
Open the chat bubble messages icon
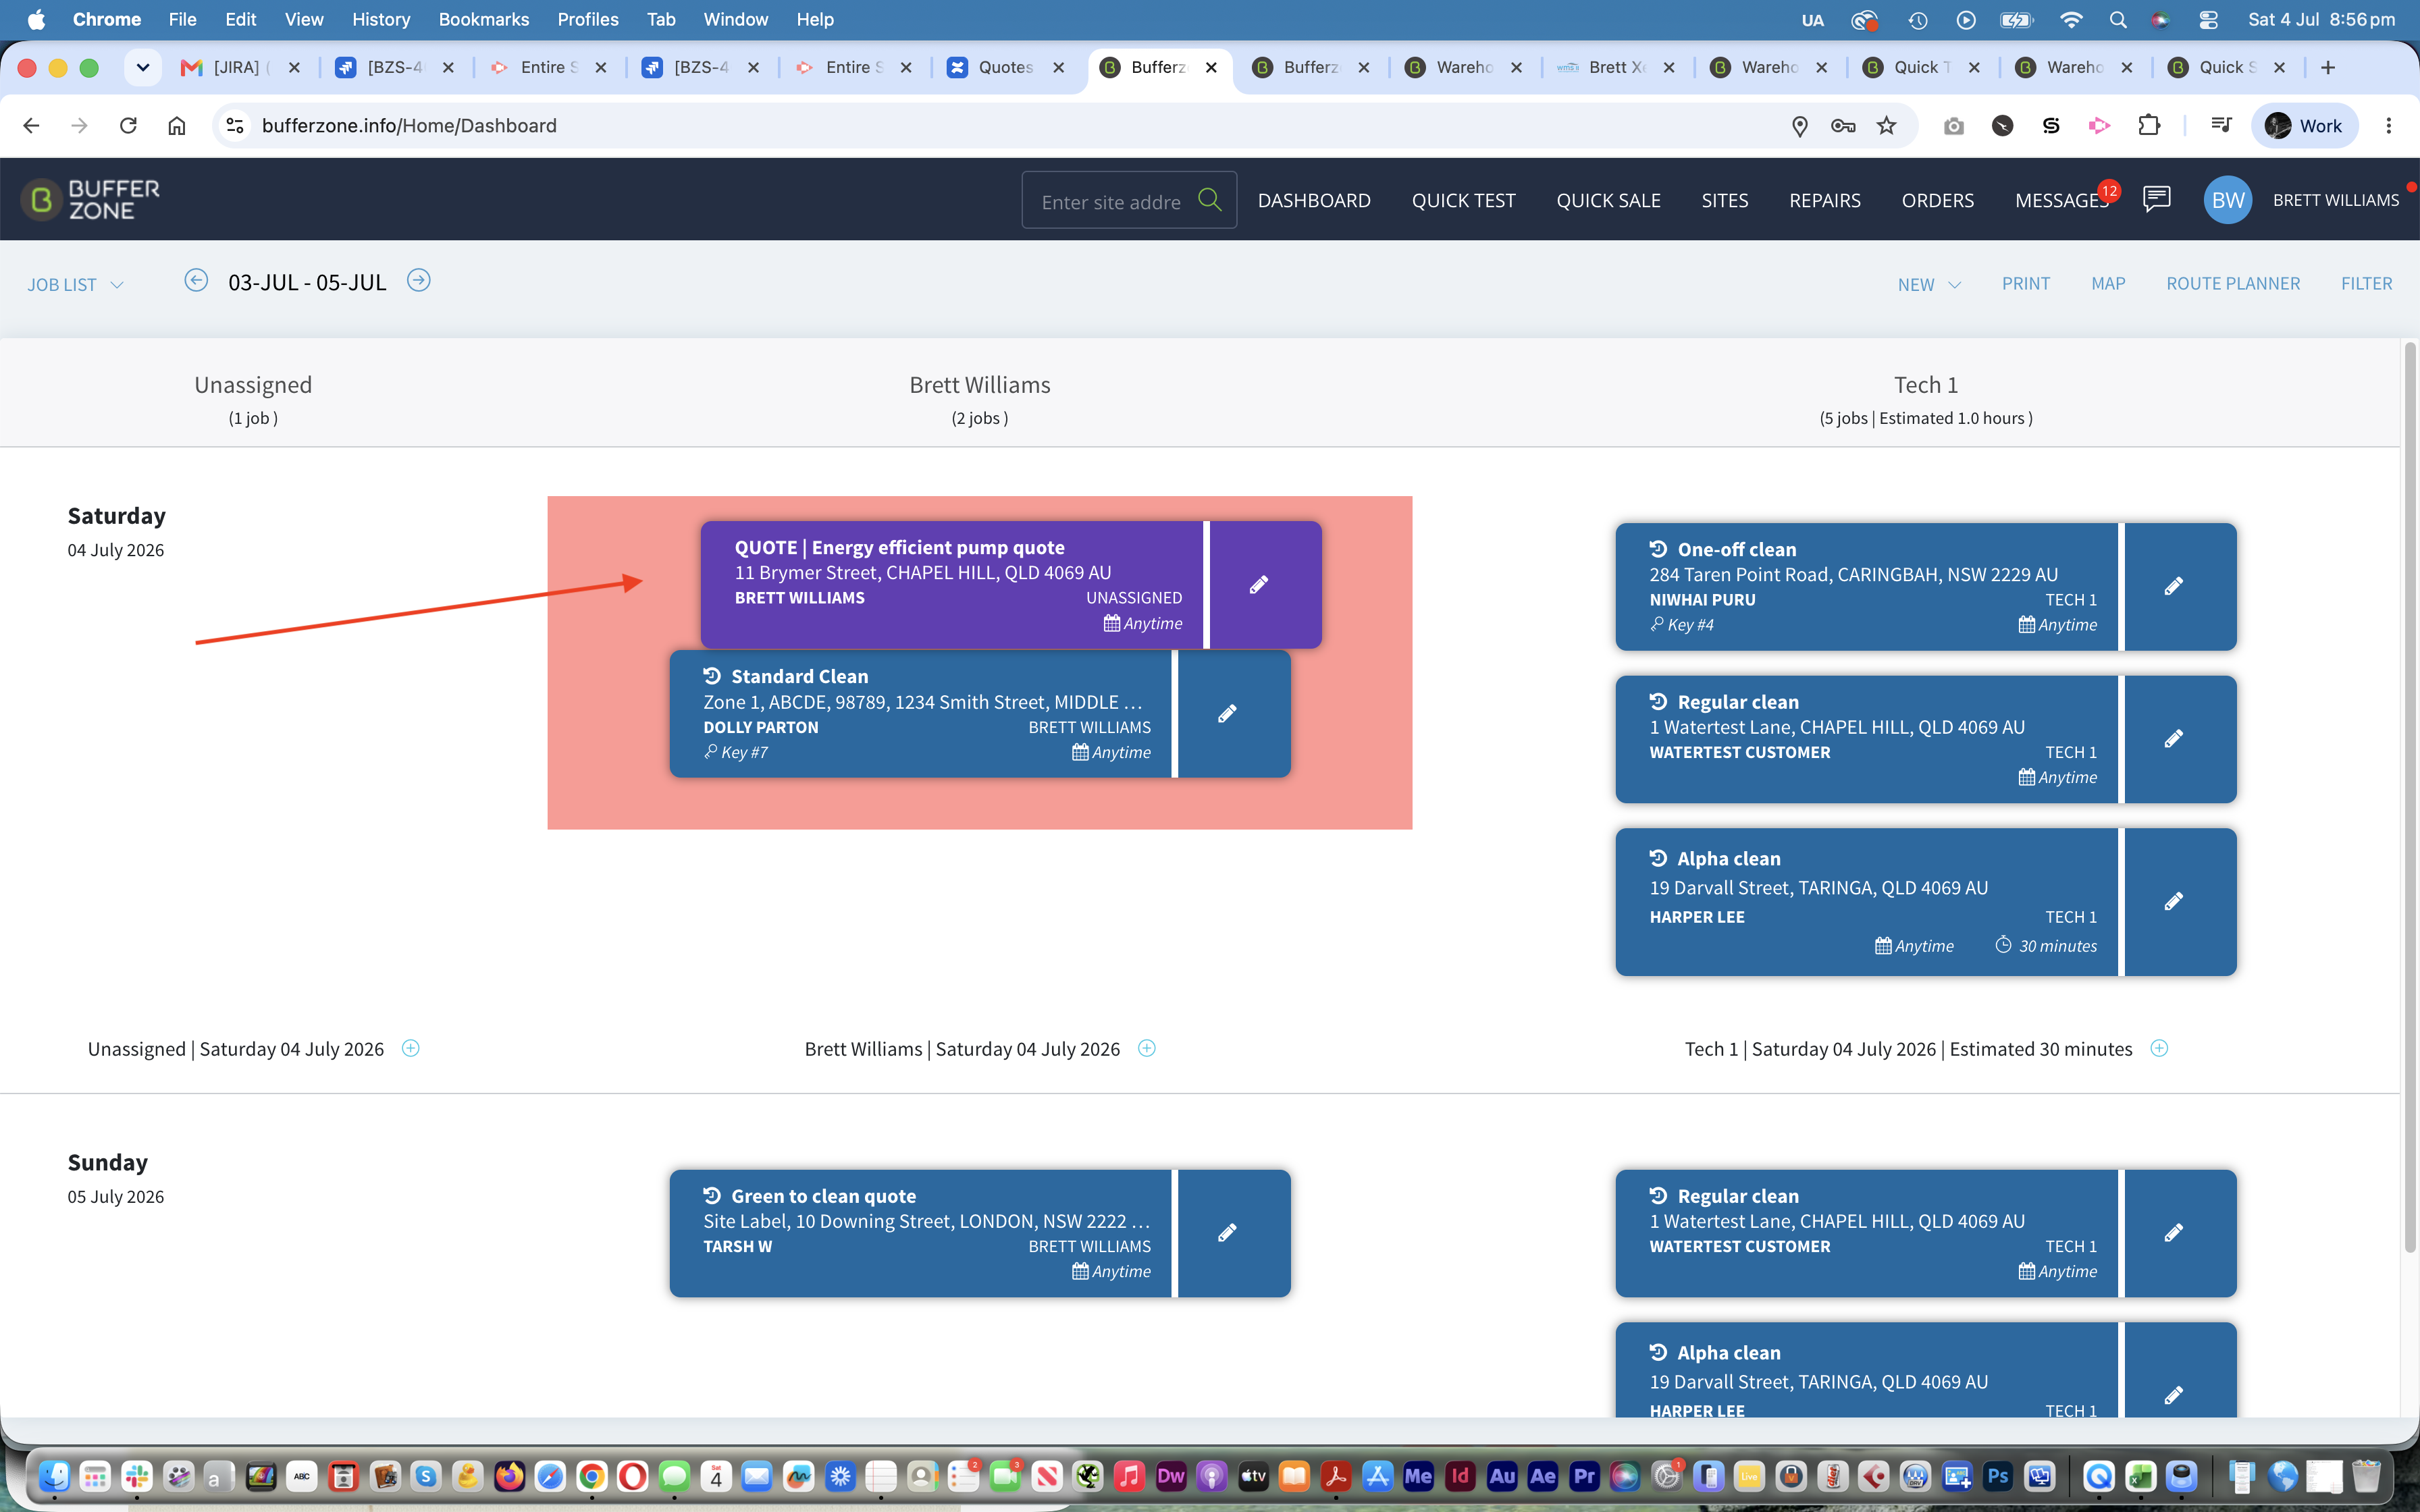2156,199
